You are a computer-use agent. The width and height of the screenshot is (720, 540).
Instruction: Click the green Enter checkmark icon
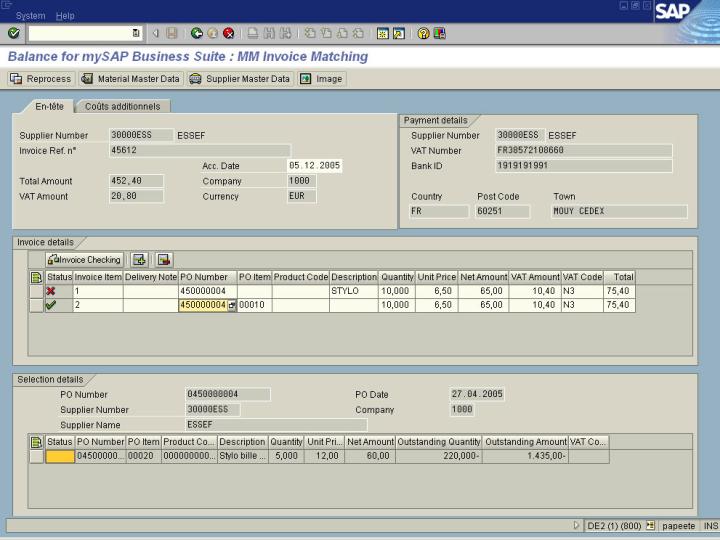click(13, 33)
